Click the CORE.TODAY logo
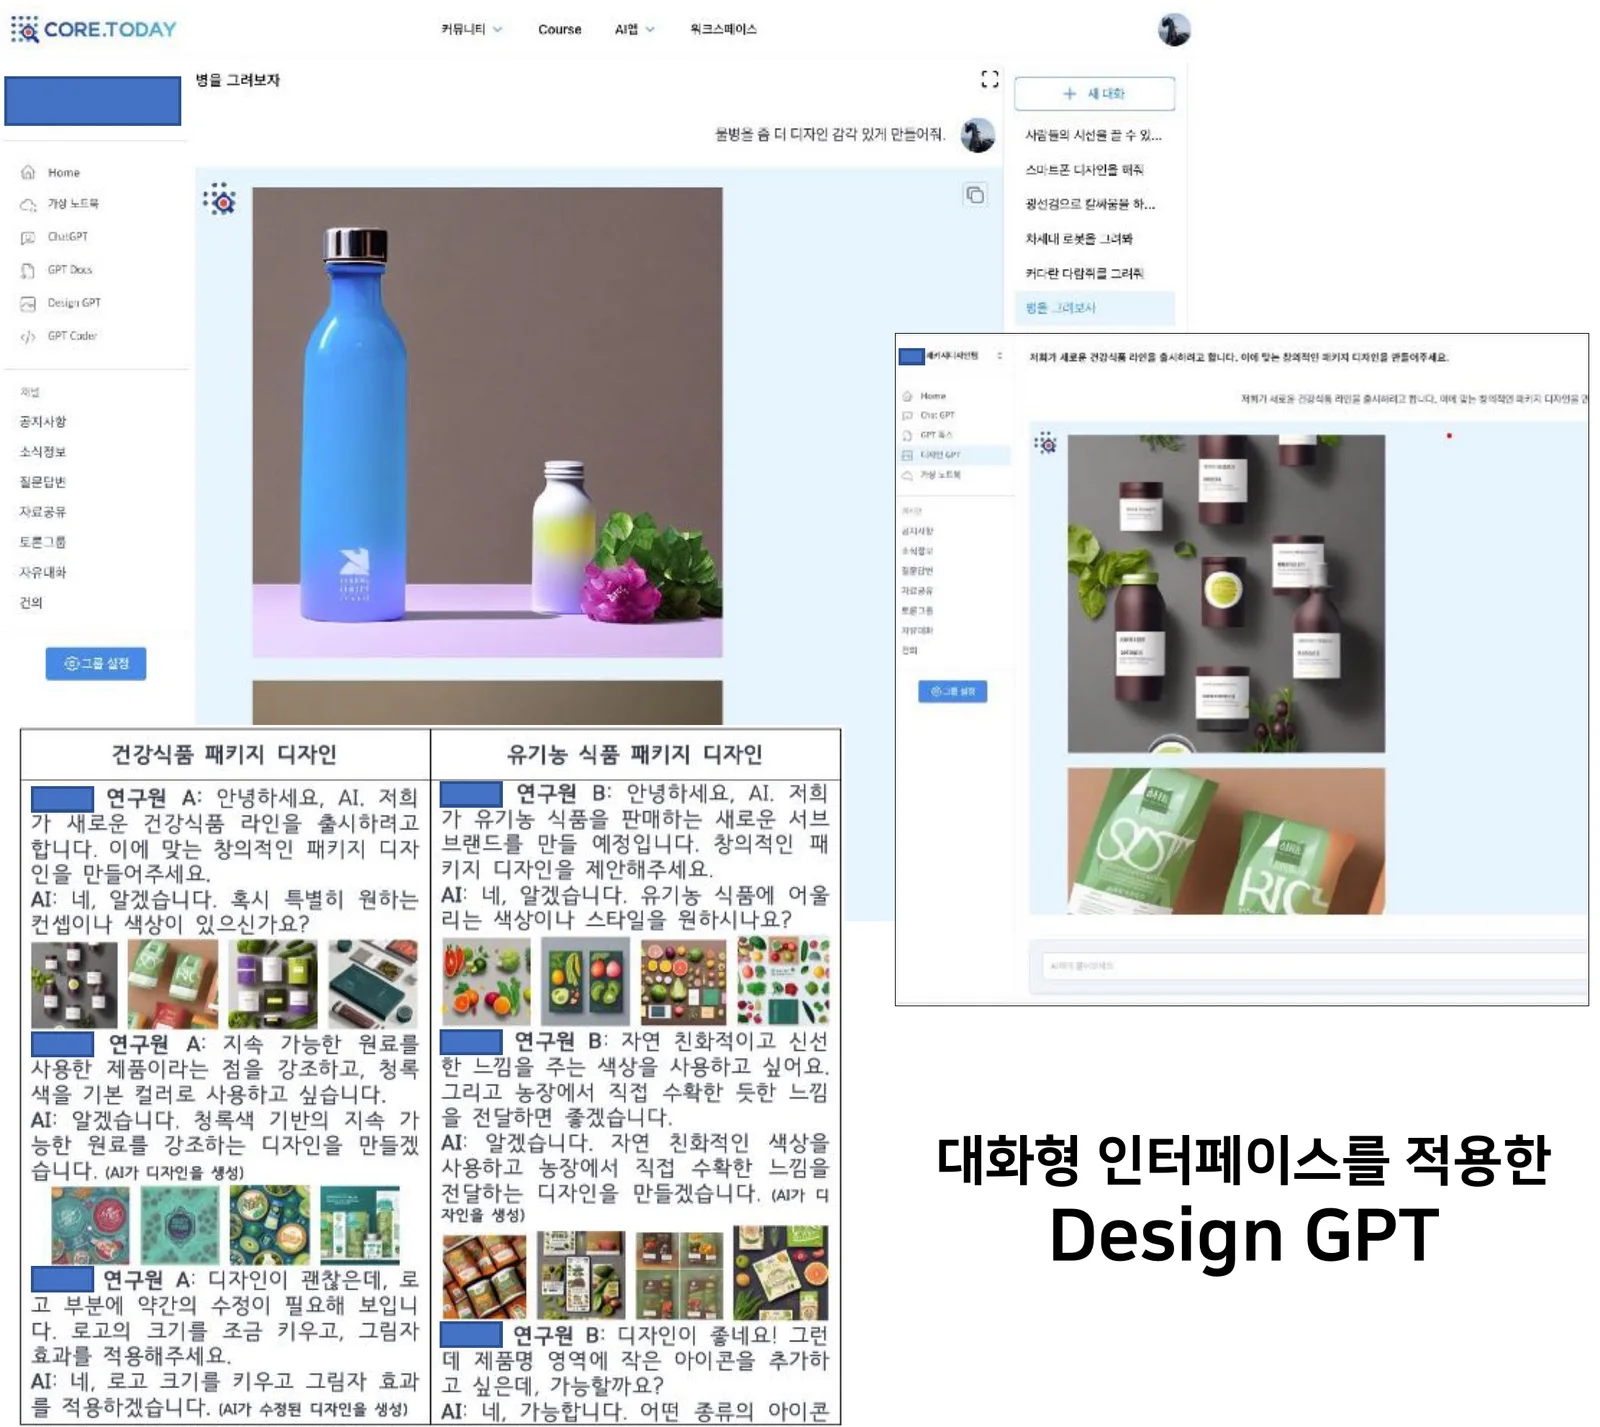This screenshot has width=1600, height=1427. 94,29
